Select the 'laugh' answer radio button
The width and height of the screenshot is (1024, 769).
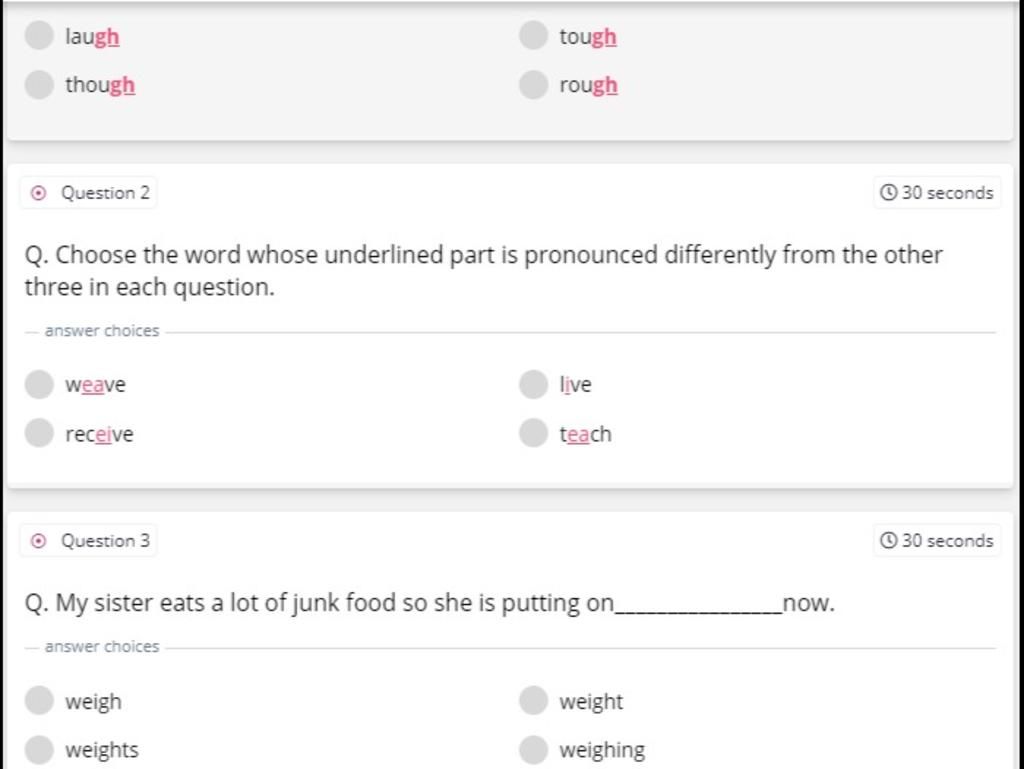click(39, 36)
